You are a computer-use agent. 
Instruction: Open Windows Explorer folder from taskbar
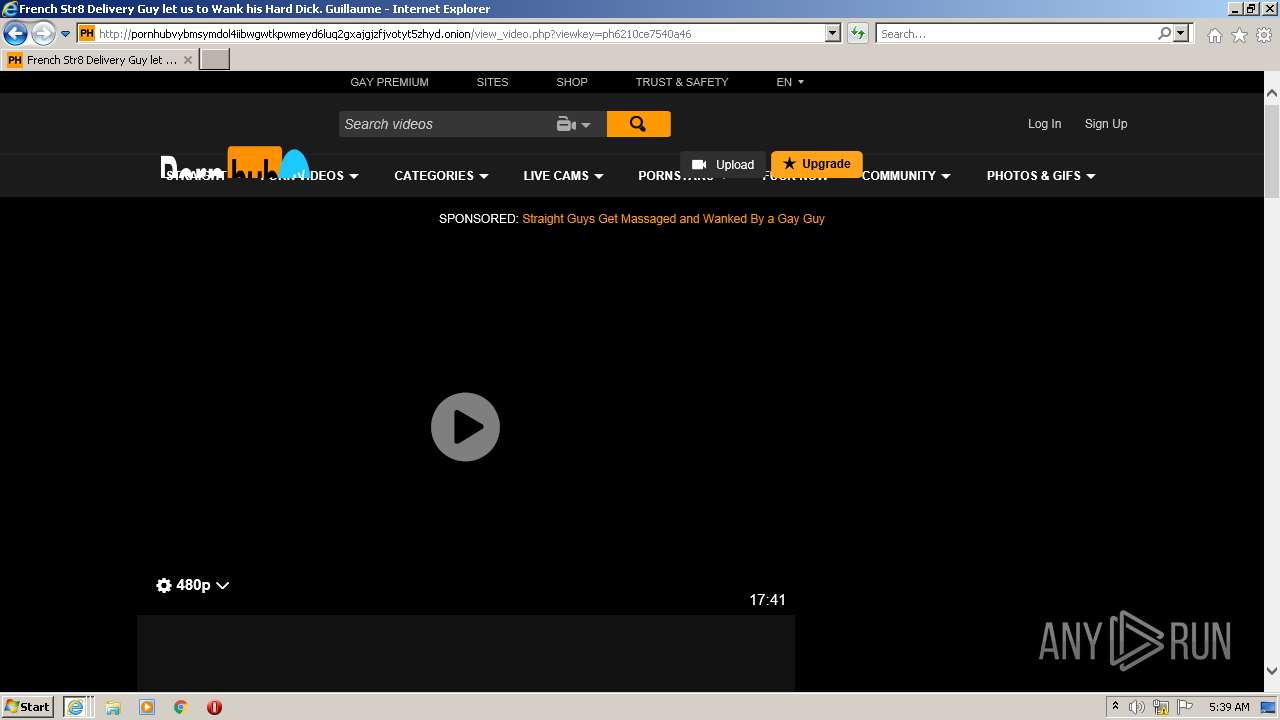[x=113, y=707]
